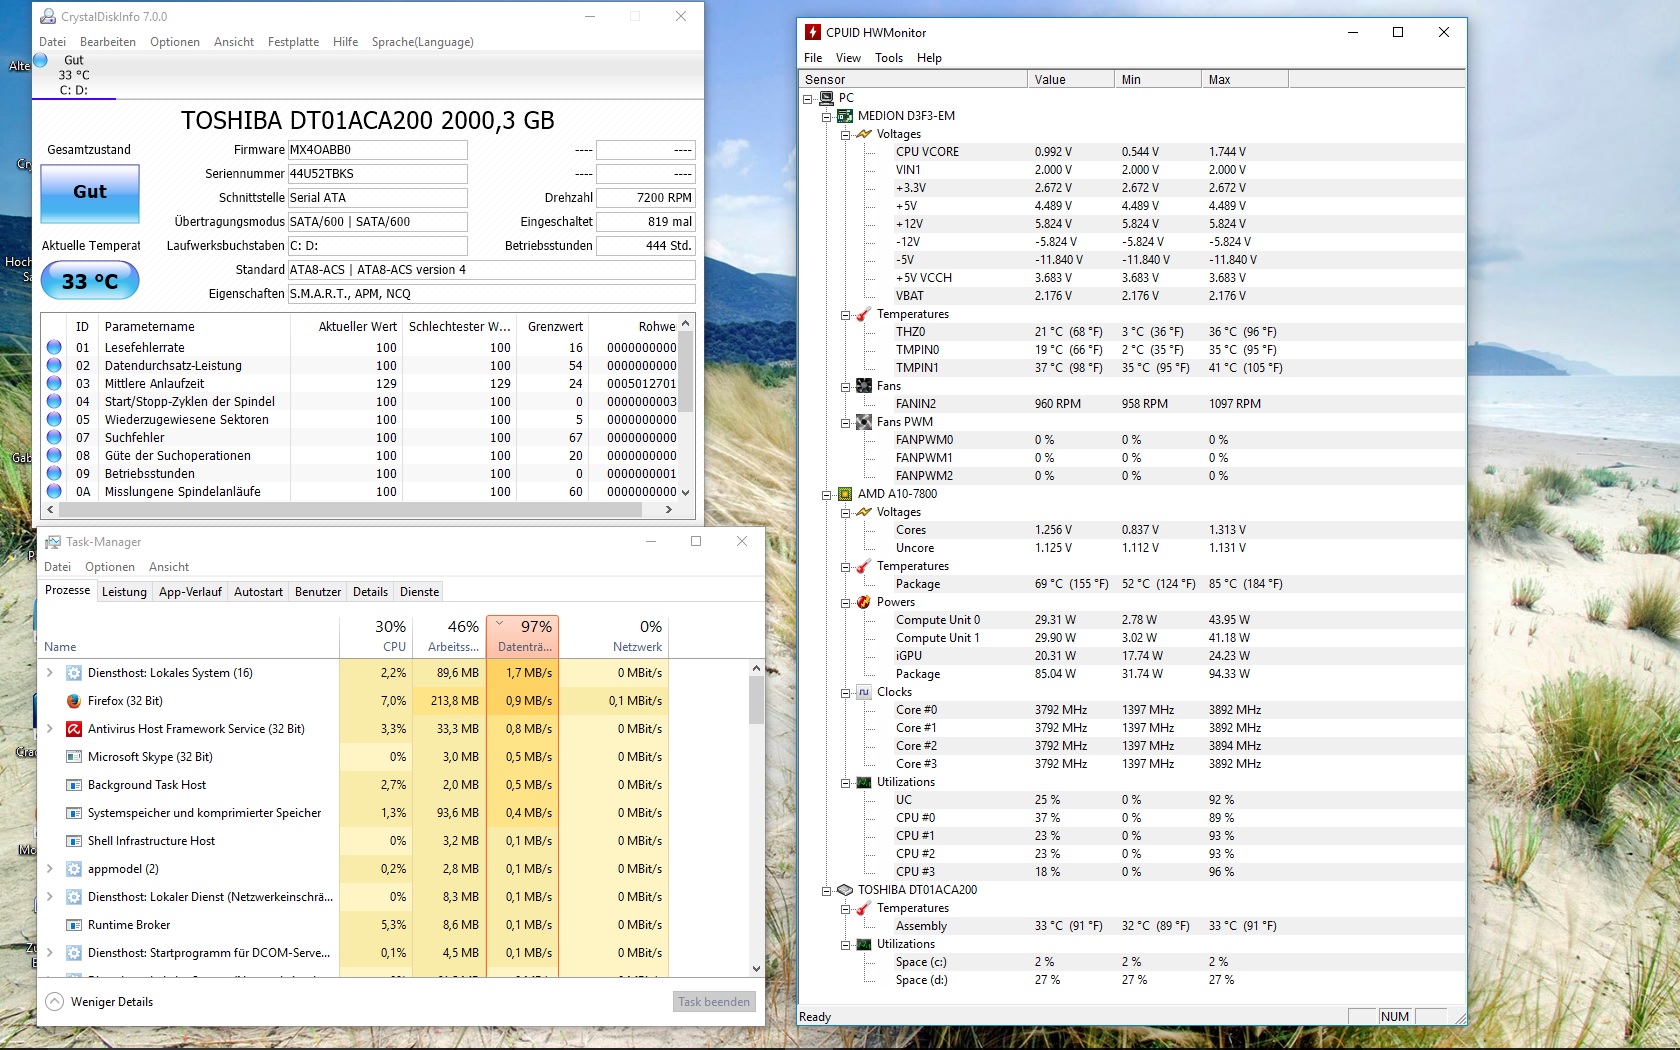Viewport: 1680px width, 1050px height.
Task: Collapse the MEDION D3F3-EM tree node
Action: click(827, 116)
